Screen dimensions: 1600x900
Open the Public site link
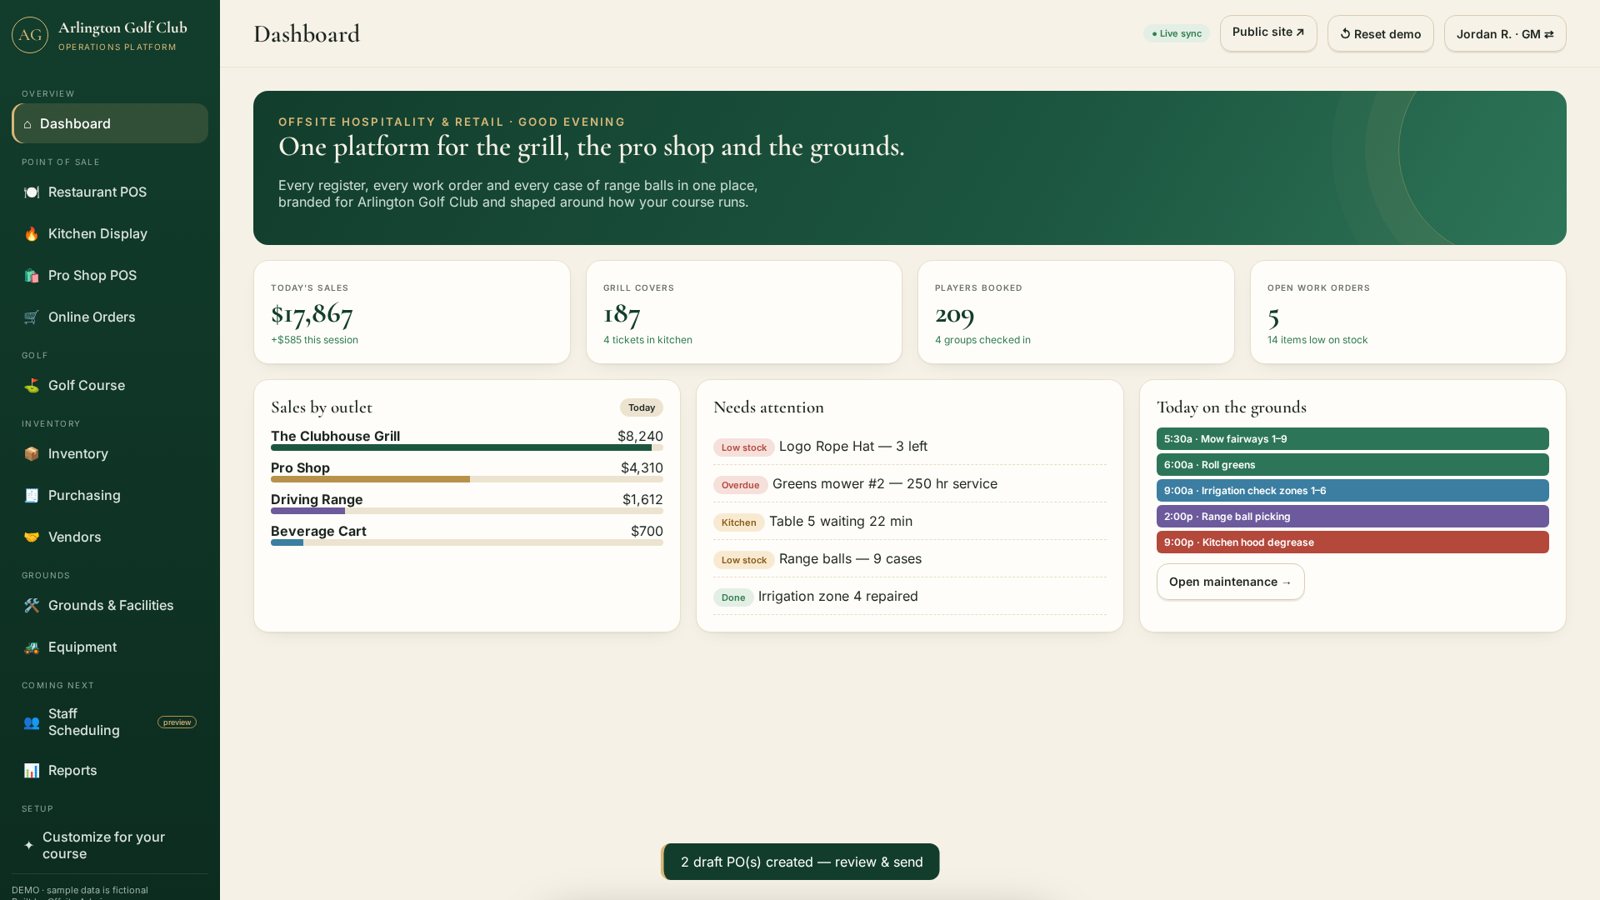pos(1268,33)
